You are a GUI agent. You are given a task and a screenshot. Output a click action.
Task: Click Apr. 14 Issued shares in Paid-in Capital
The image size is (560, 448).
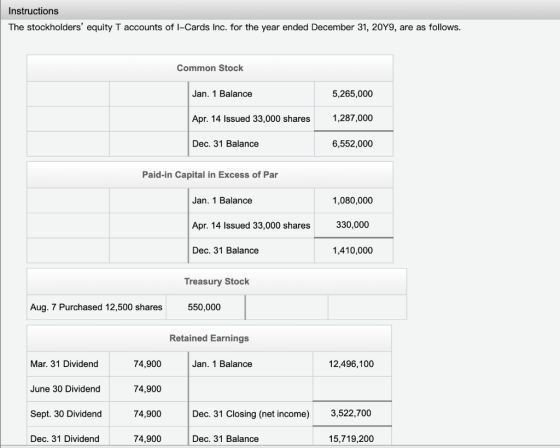coord(251,225)
